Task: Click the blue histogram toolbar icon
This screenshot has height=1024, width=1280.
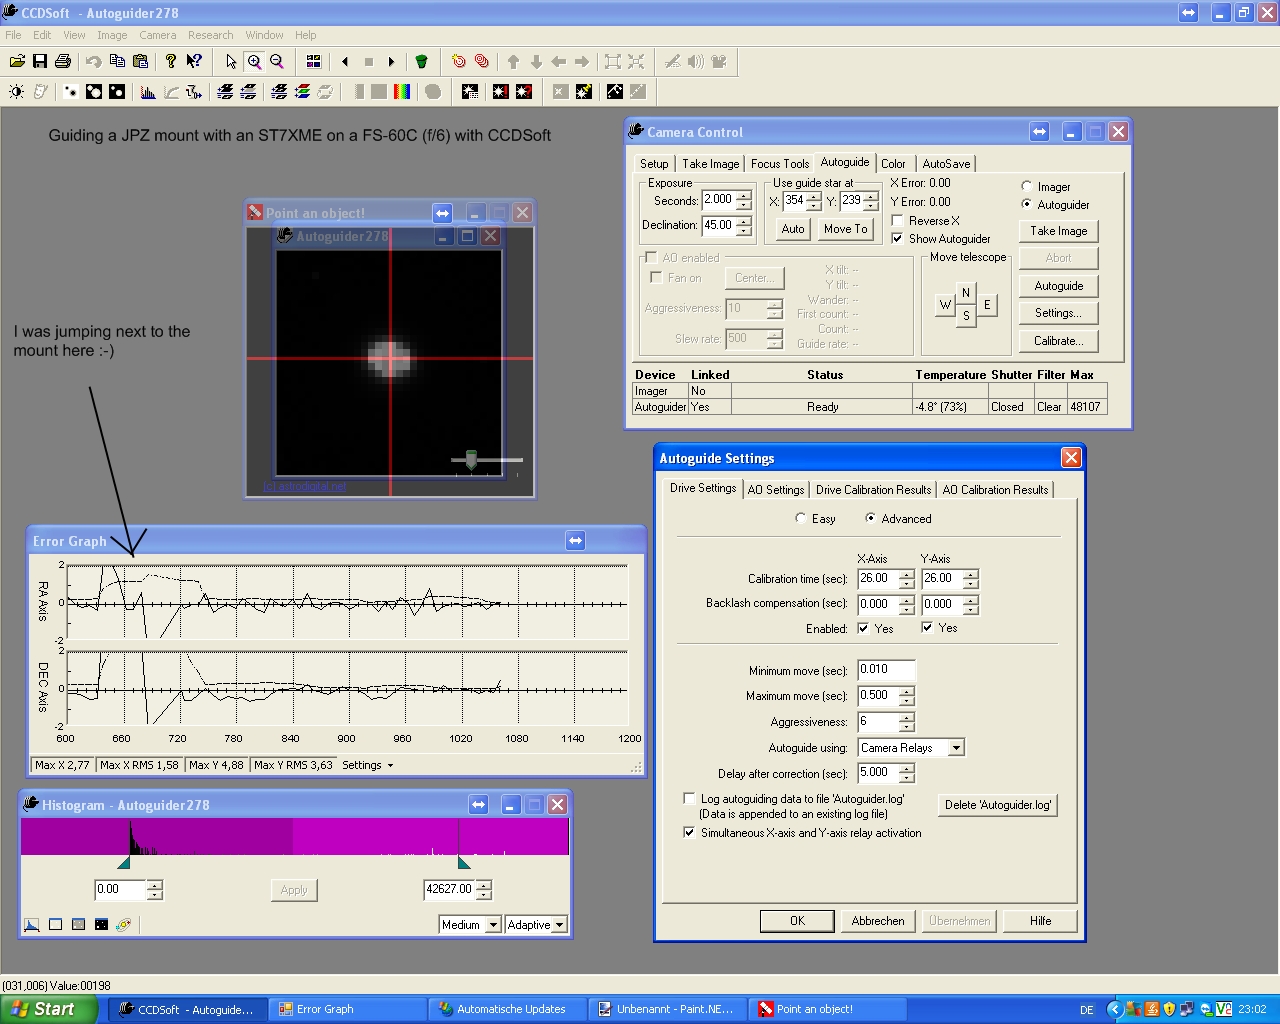Action: pos(148,92)
